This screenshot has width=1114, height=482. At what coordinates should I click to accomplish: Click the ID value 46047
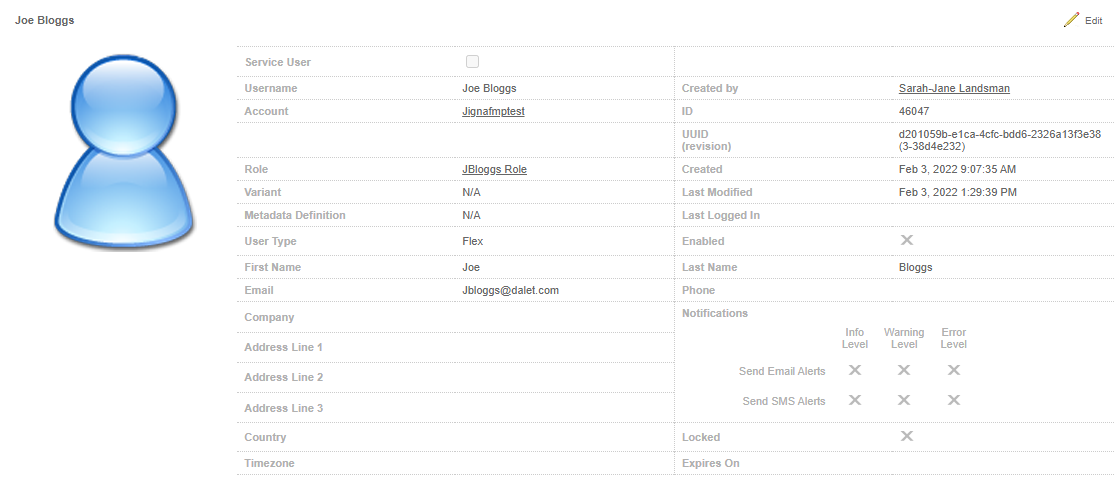tap(914, 111)
